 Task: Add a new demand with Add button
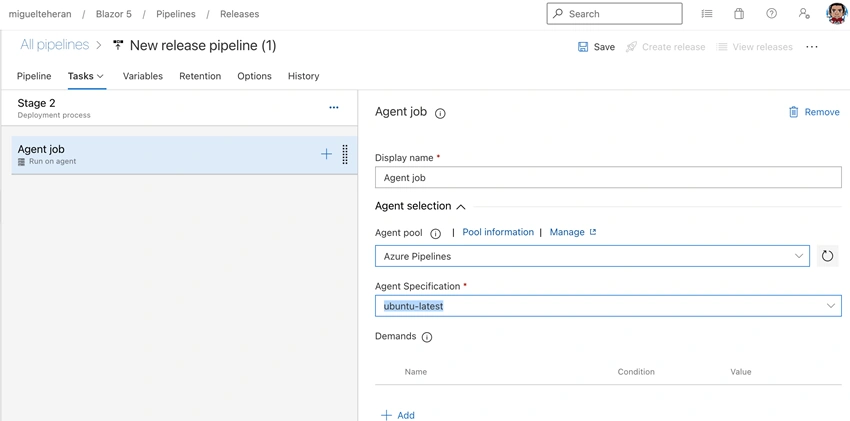coord(398,415)
